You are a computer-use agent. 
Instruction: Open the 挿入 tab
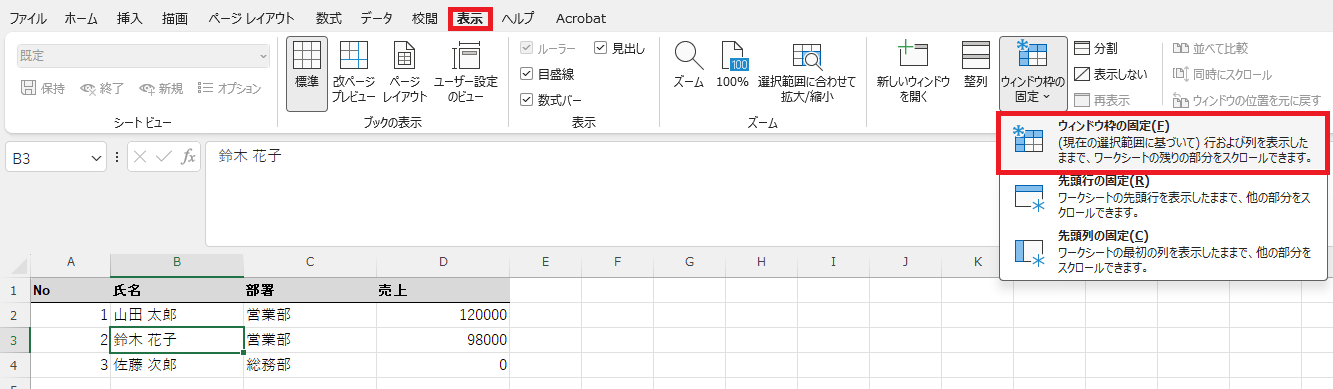tap(130, 18)
